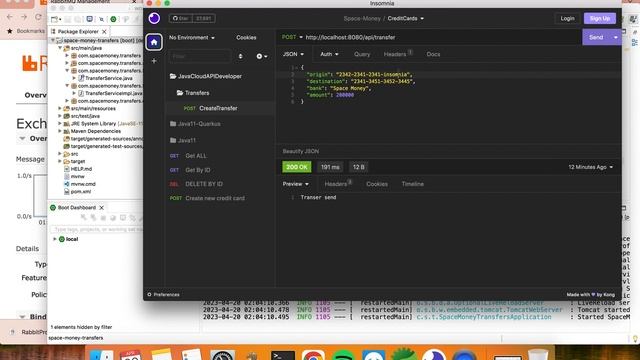Open the create request plus dropdown
Image resolution: width=640 pixels, height=360 pixels.
262,56
